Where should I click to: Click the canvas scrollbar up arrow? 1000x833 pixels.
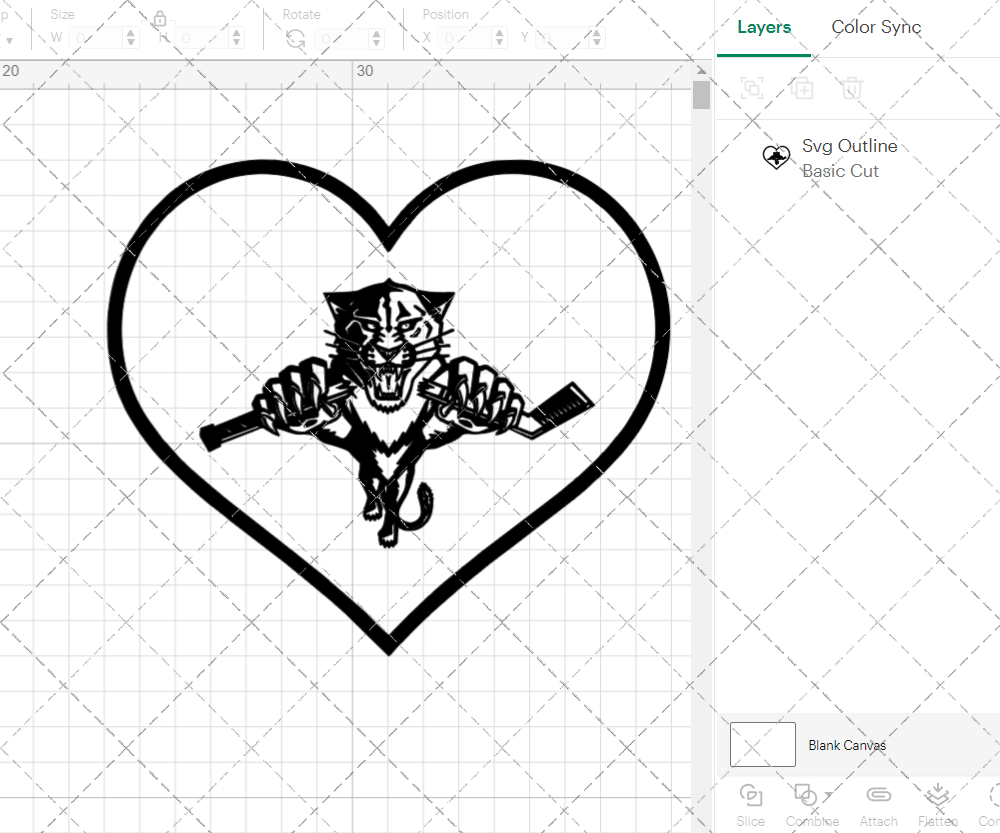(x=701, y=70)
